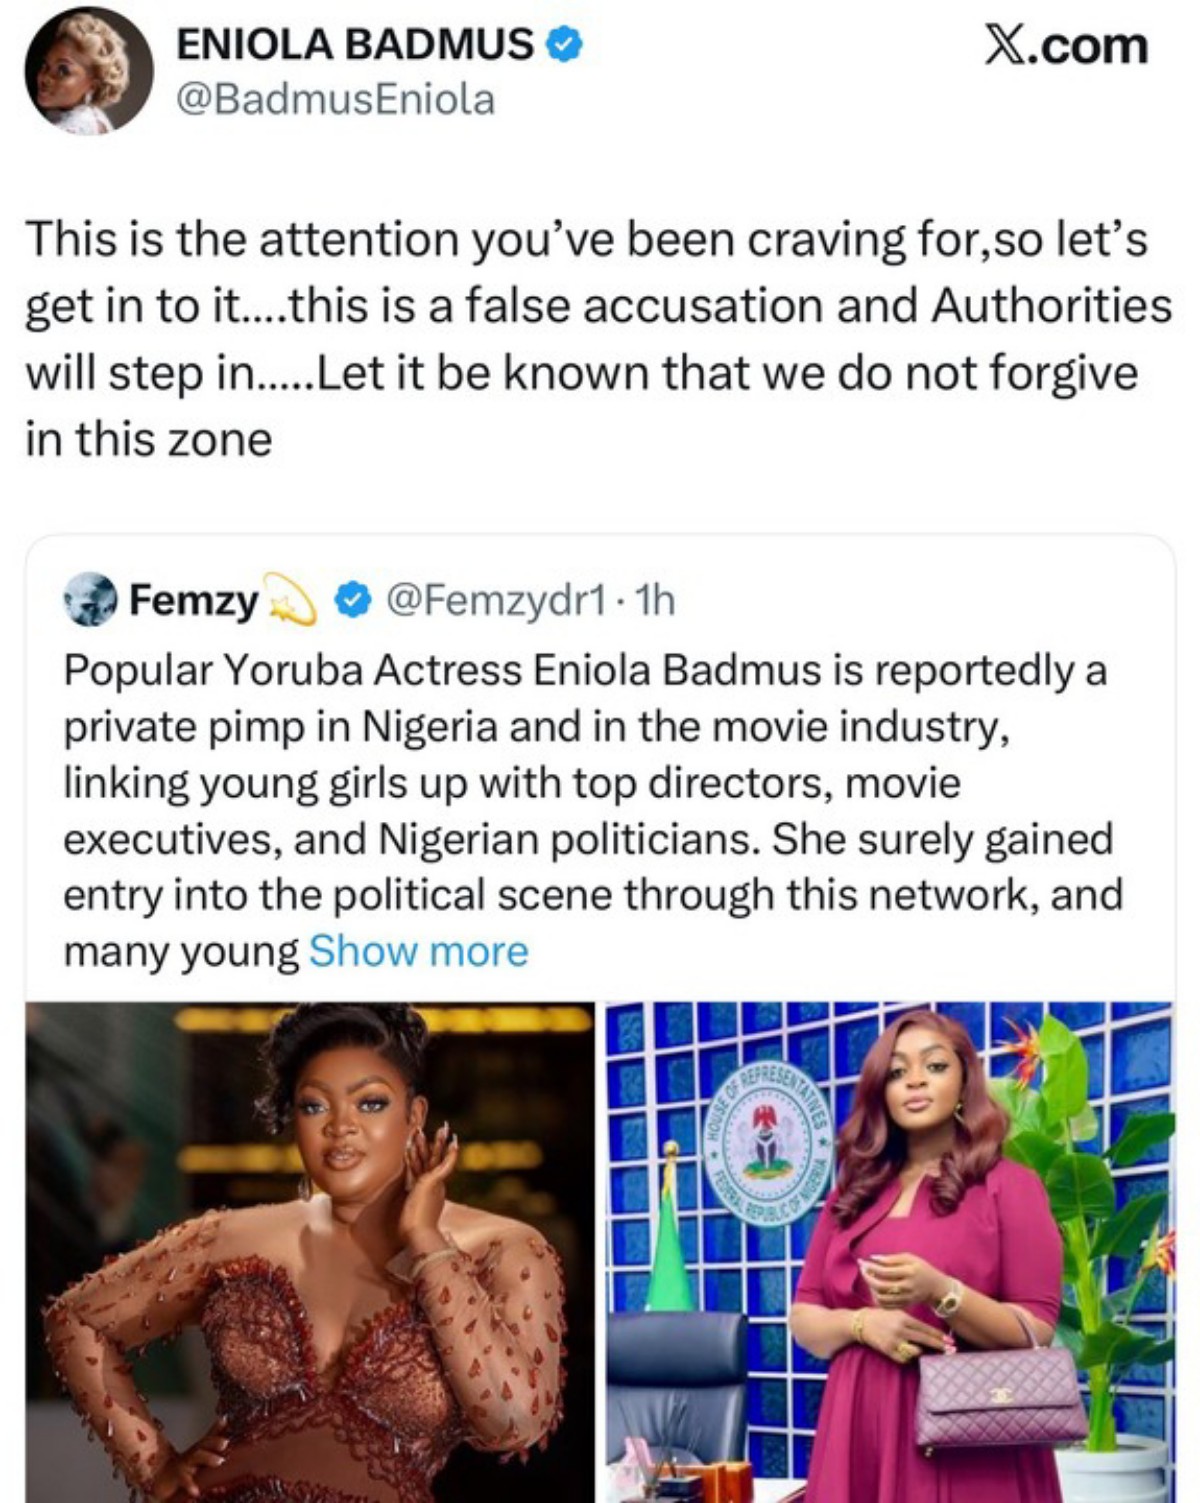This screenshot has width=1200, height=1503.
Task: Click the X.com logo
Action: (1066, 47)
